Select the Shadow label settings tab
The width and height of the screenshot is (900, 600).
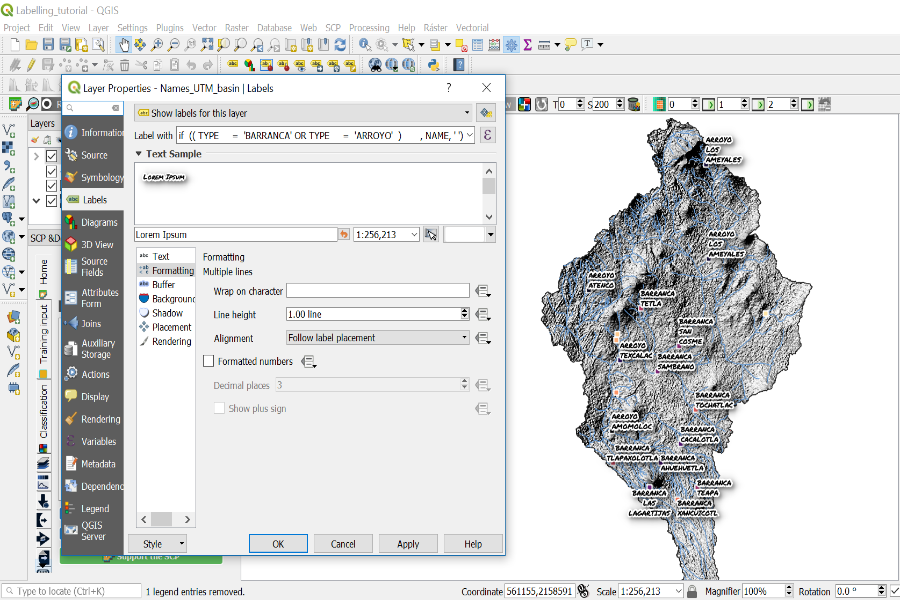point(167,313)
